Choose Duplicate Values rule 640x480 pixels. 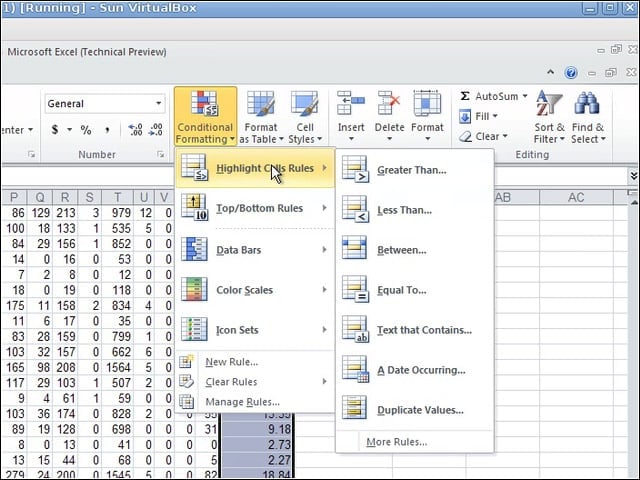click(x=414, y=410)
